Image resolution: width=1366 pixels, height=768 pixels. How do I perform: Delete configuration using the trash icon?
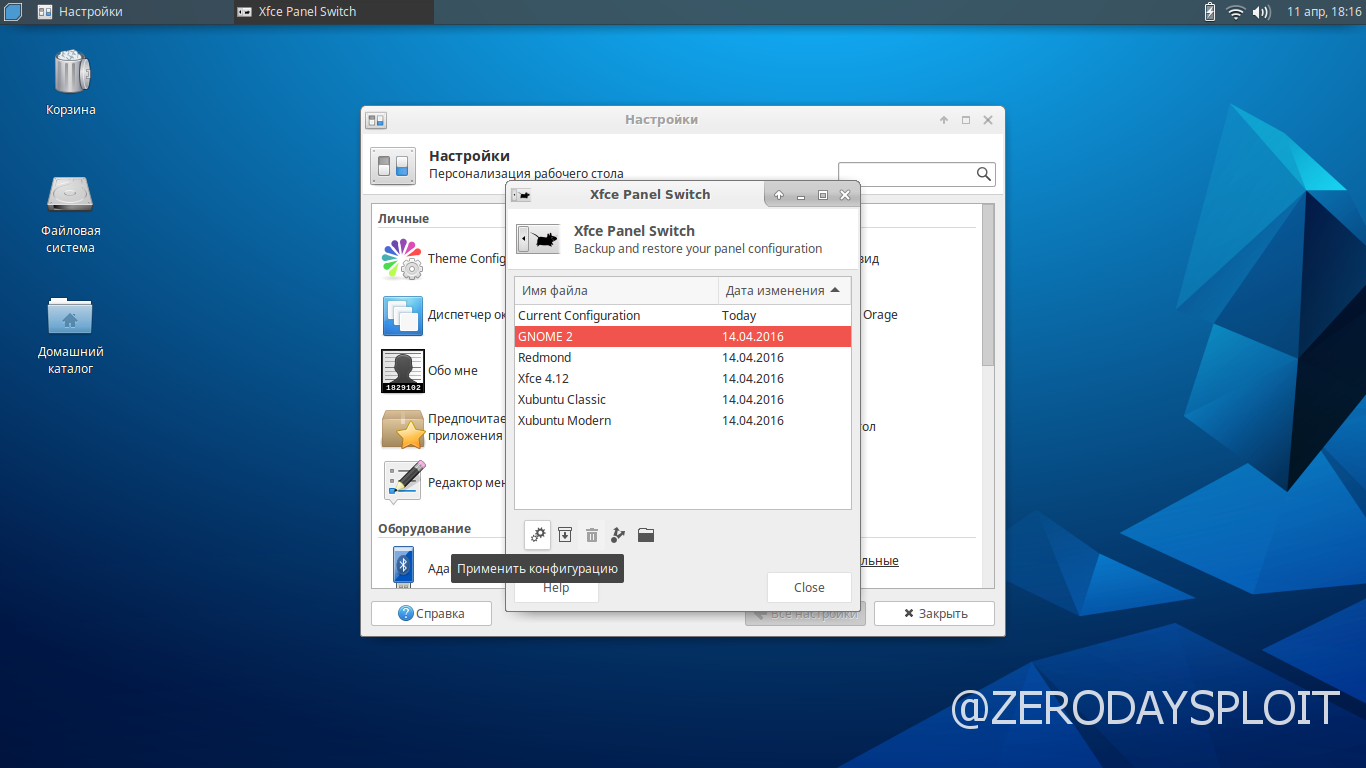click(592, 535)
